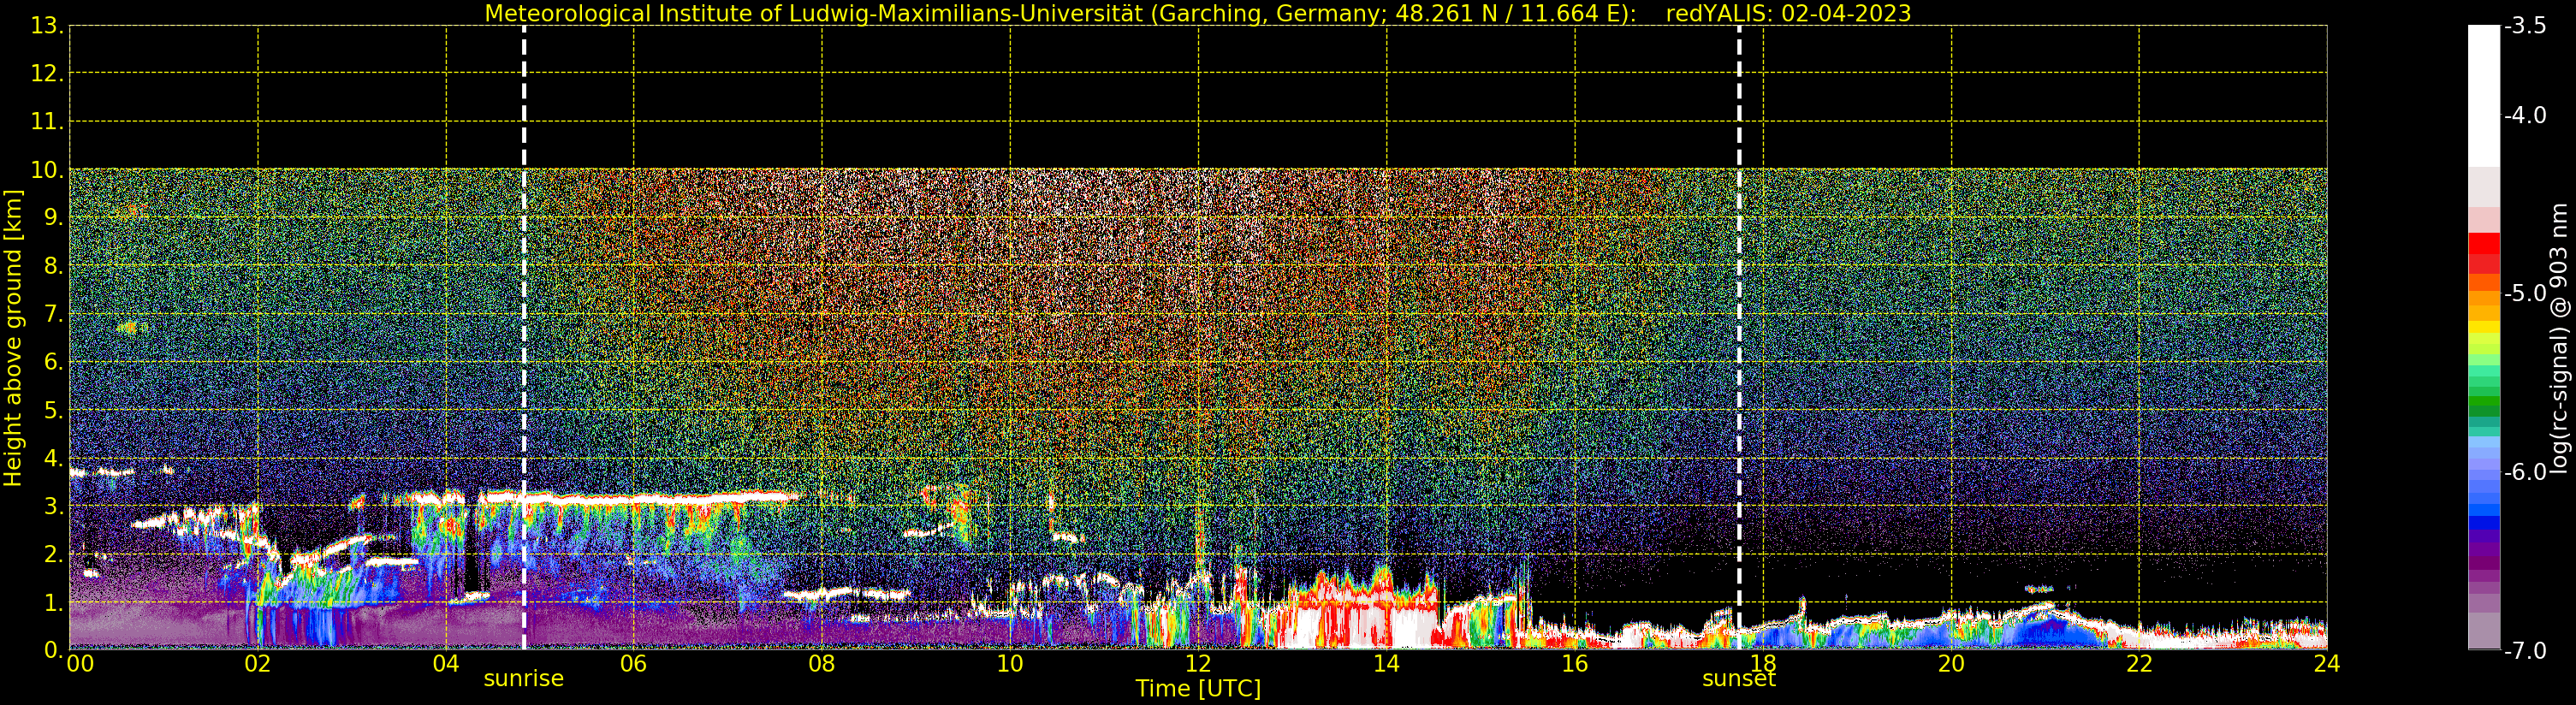Screen dimensions: 2576x705
Task: Click the '16' time axis tick label
Action: tap(1575, 664)
